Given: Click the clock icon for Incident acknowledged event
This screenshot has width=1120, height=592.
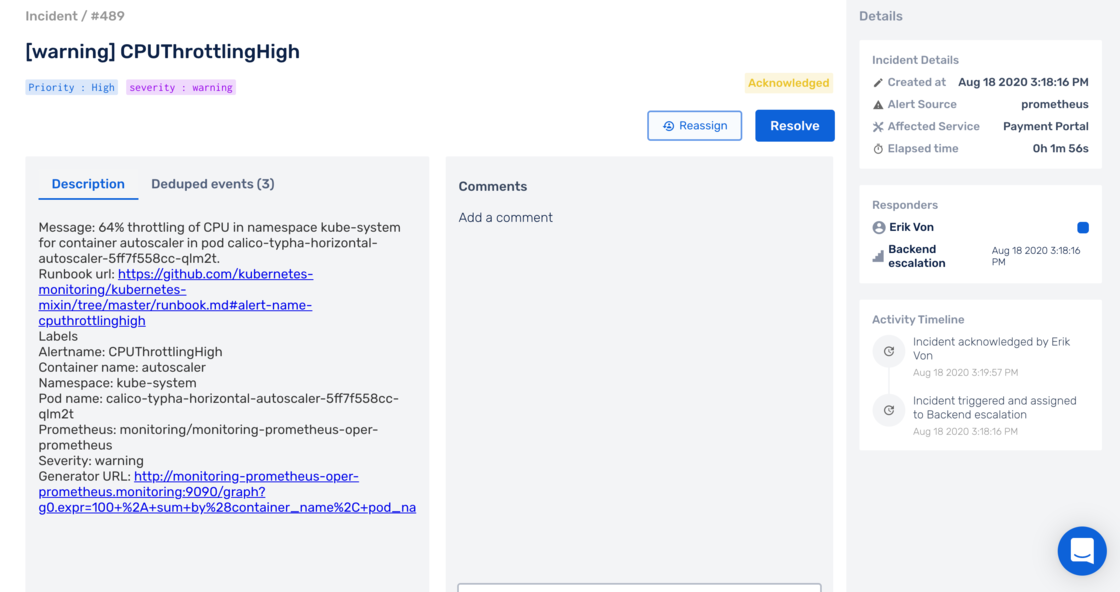Looking at the screenshot, I should (889, 351).
